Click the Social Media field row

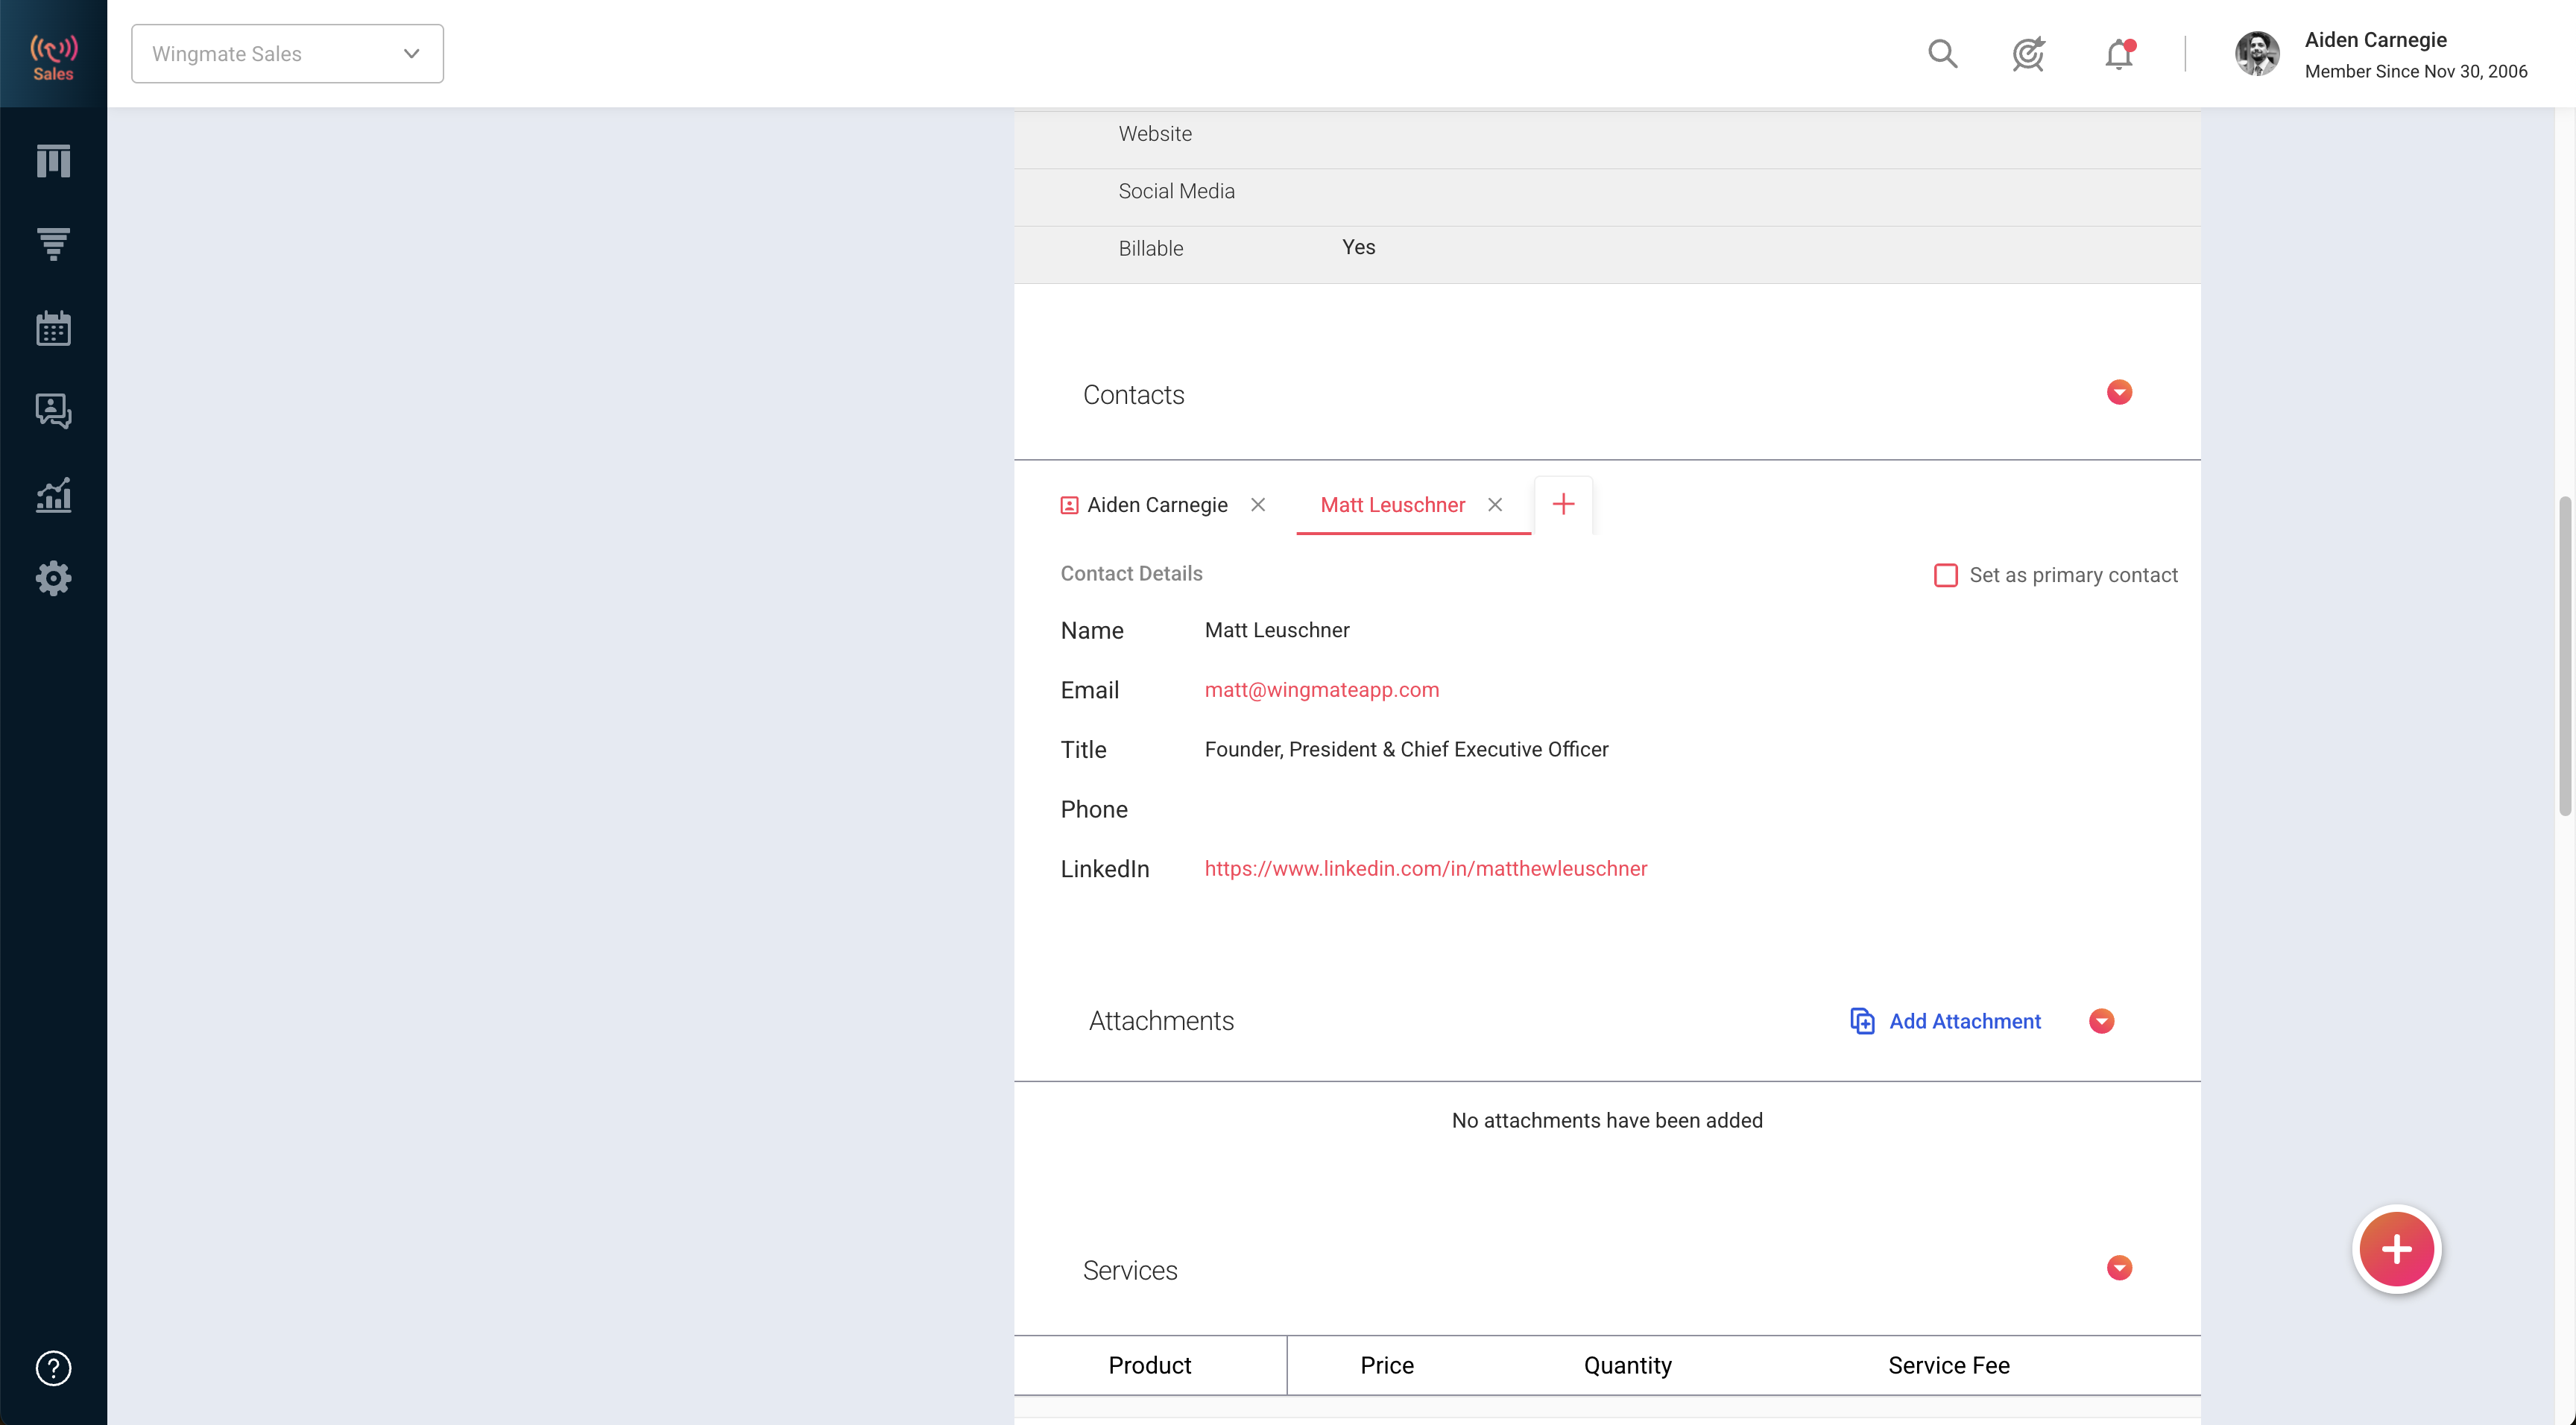coord(1607,197)
